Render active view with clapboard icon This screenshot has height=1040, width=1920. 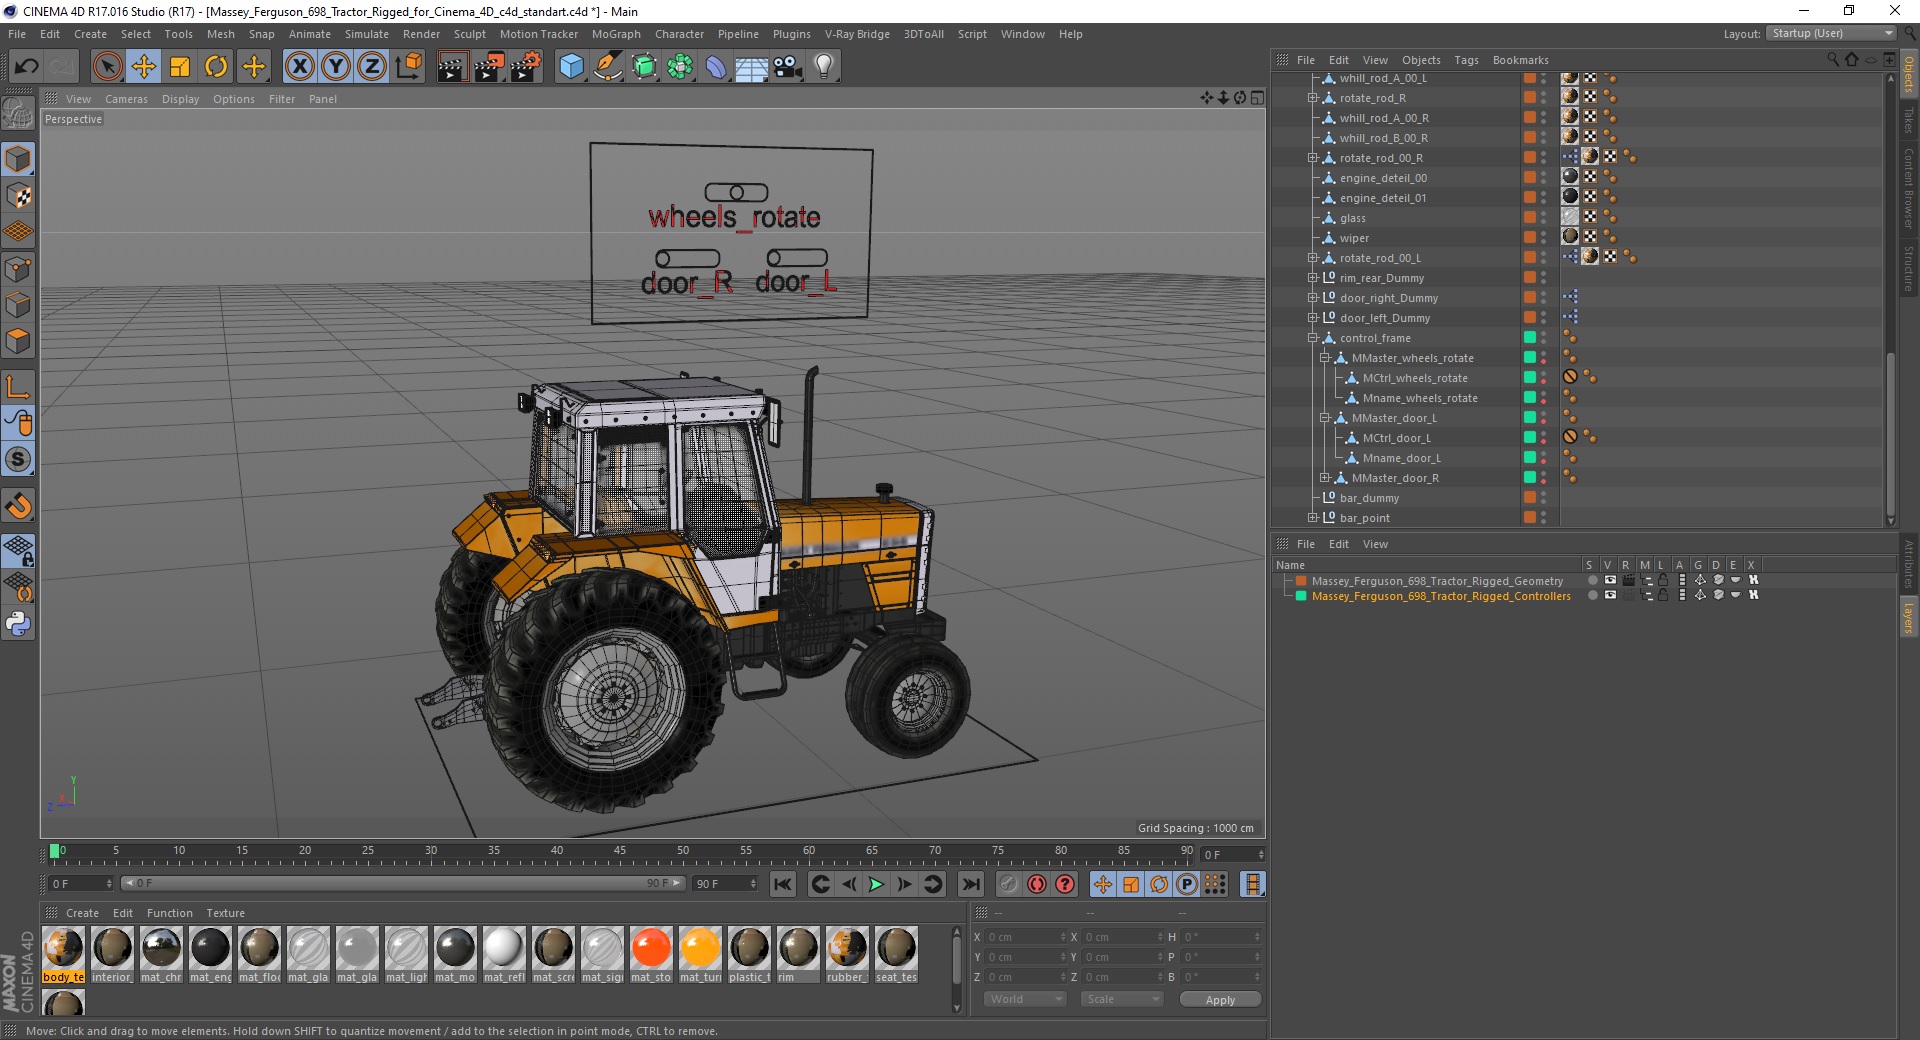click(x=452, y=67)
